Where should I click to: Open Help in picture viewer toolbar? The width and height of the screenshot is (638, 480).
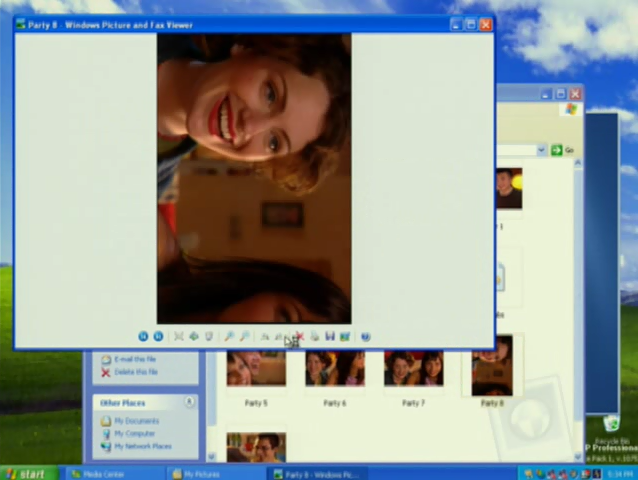pos(365,337)
